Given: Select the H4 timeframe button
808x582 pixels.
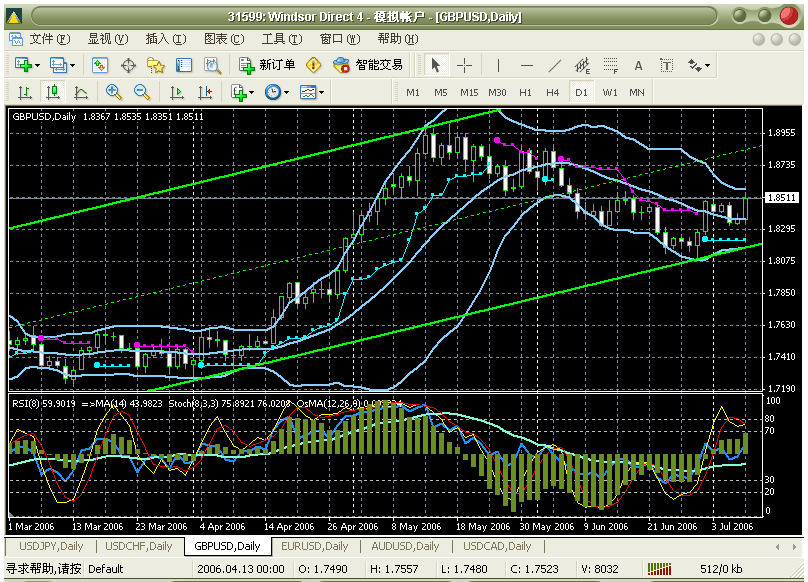Looking at the screenshot, I should pos(552,92).
